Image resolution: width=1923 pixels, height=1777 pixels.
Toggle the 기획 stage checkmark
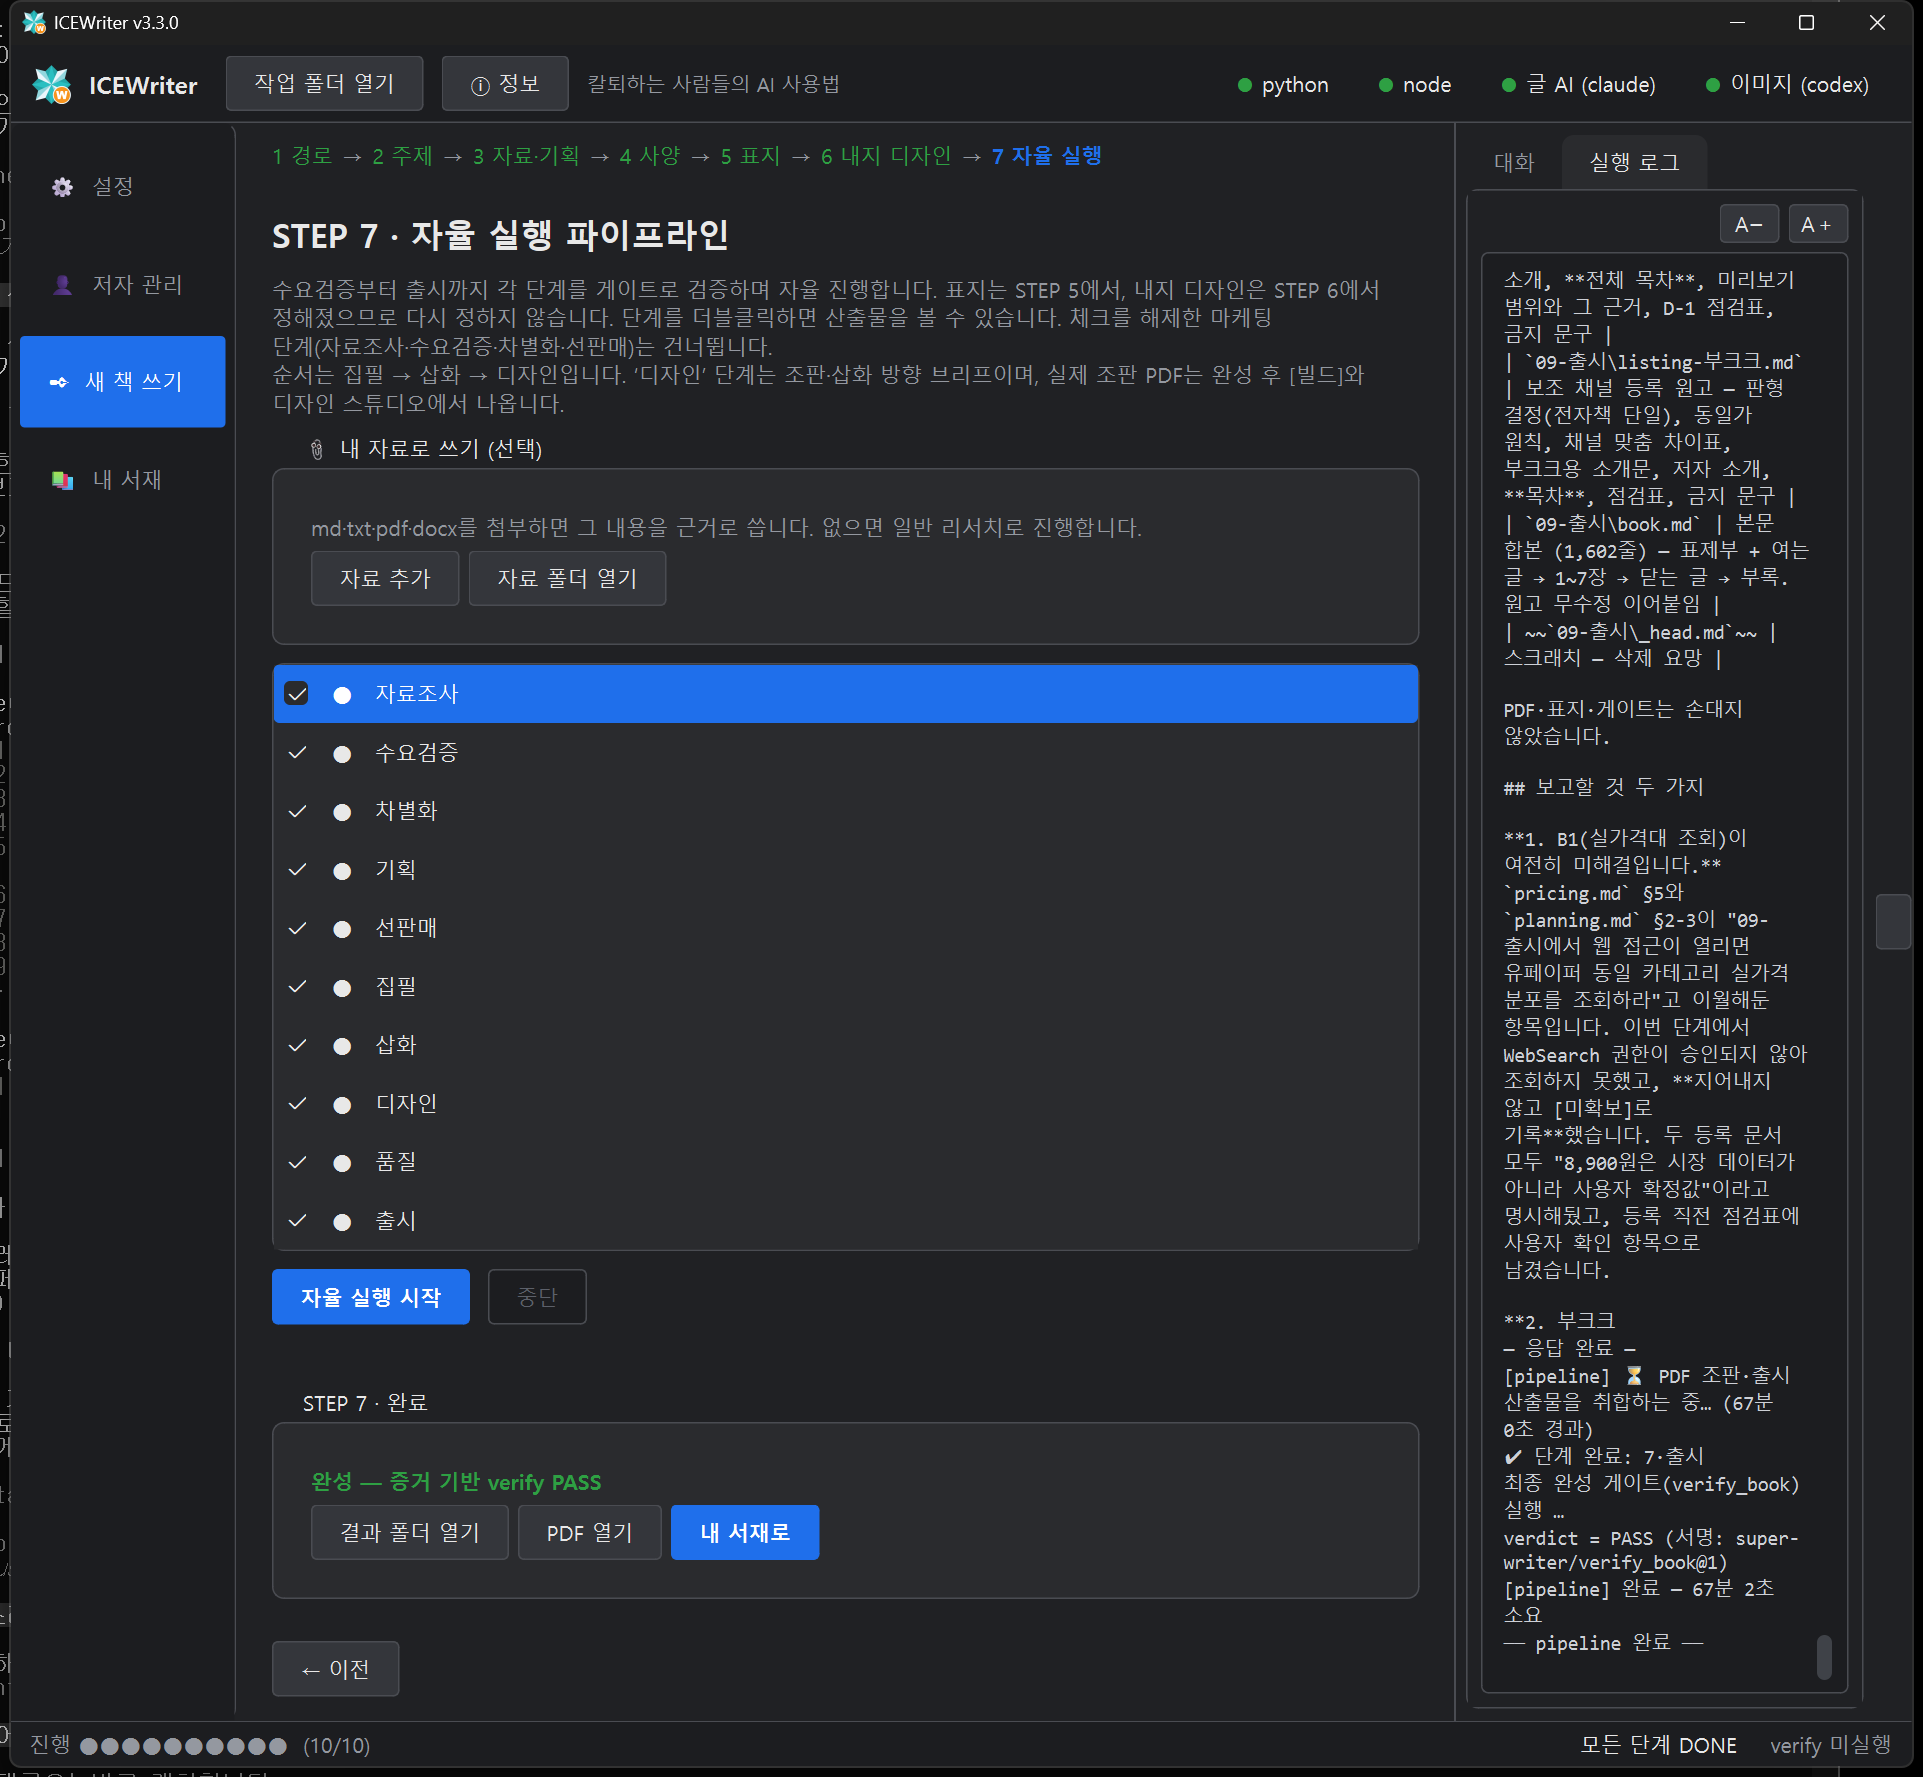(x=297, y=870)
